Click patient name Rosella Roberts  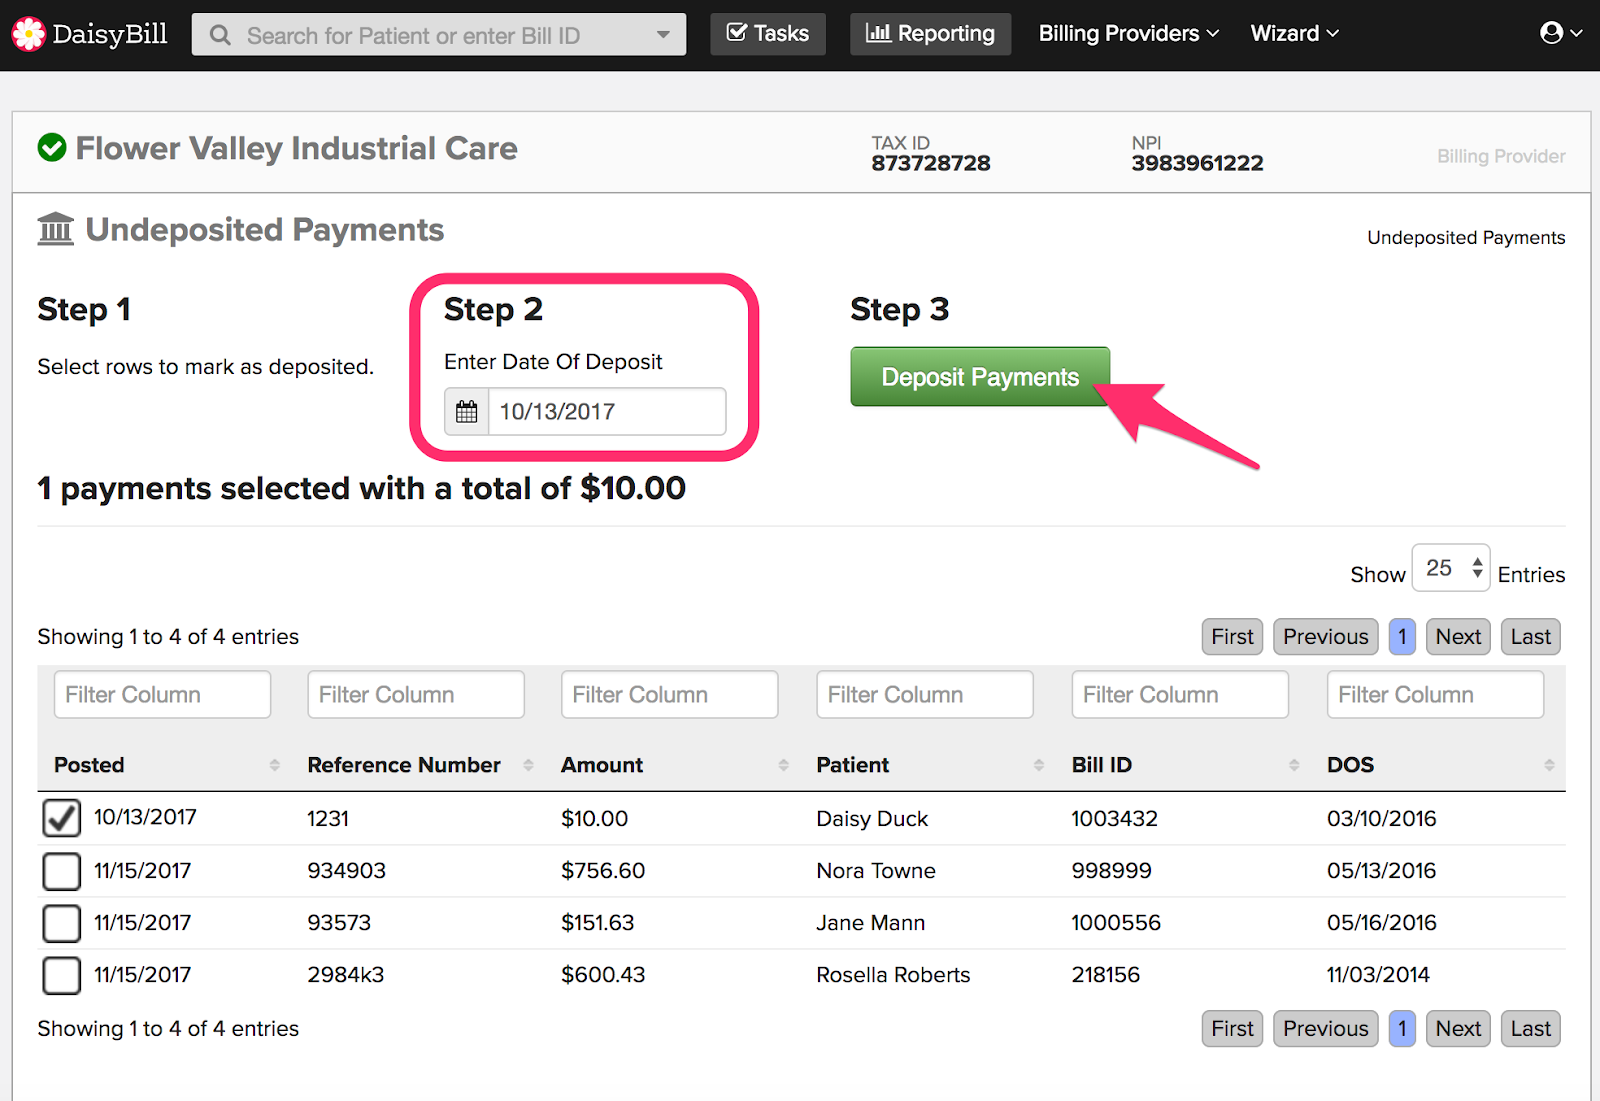pos(893,975)
